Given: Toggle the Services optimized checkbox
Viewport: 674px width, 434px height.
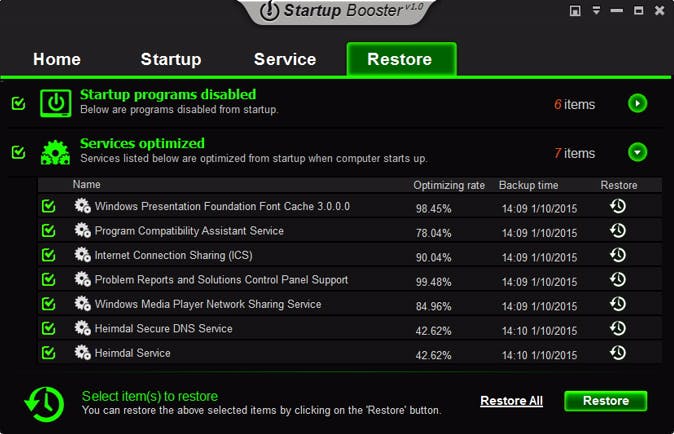Looking at the screenshot, I should [x=18, y=152].
